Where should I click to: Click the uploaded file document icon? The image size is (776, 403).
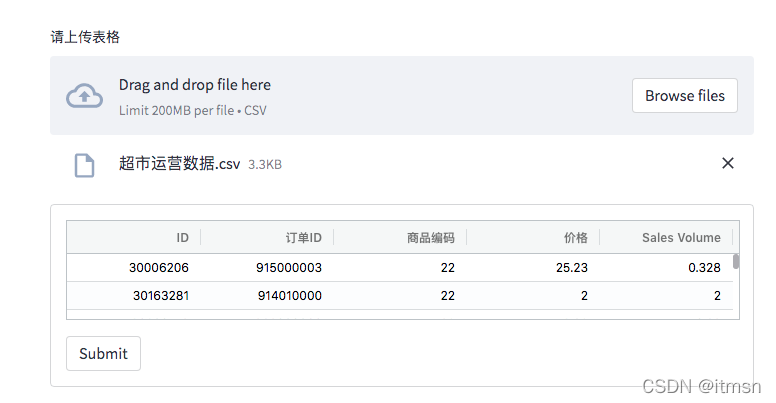click(84, 165)
